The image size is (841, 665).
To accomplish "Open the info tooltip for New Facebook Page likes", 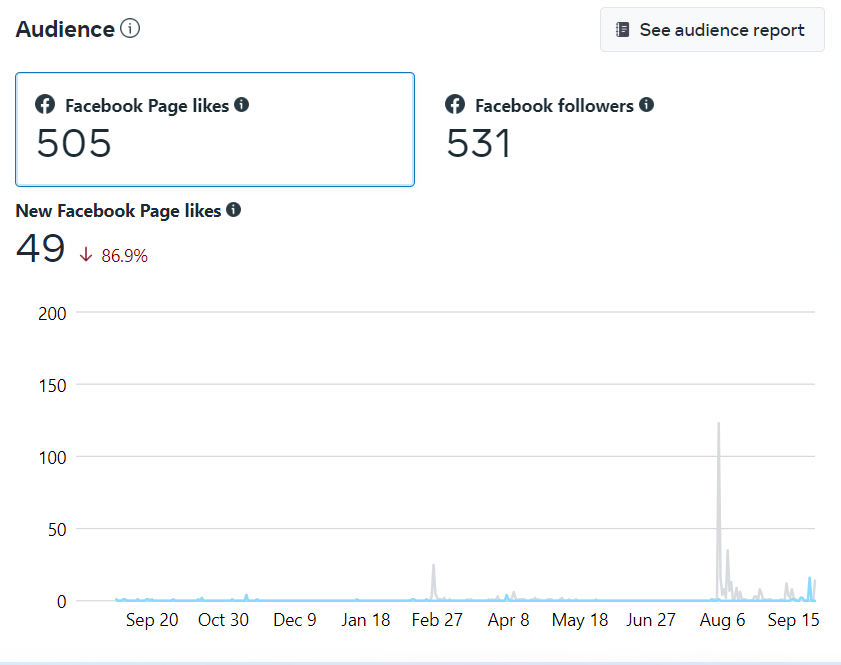I will pos(233,210).
